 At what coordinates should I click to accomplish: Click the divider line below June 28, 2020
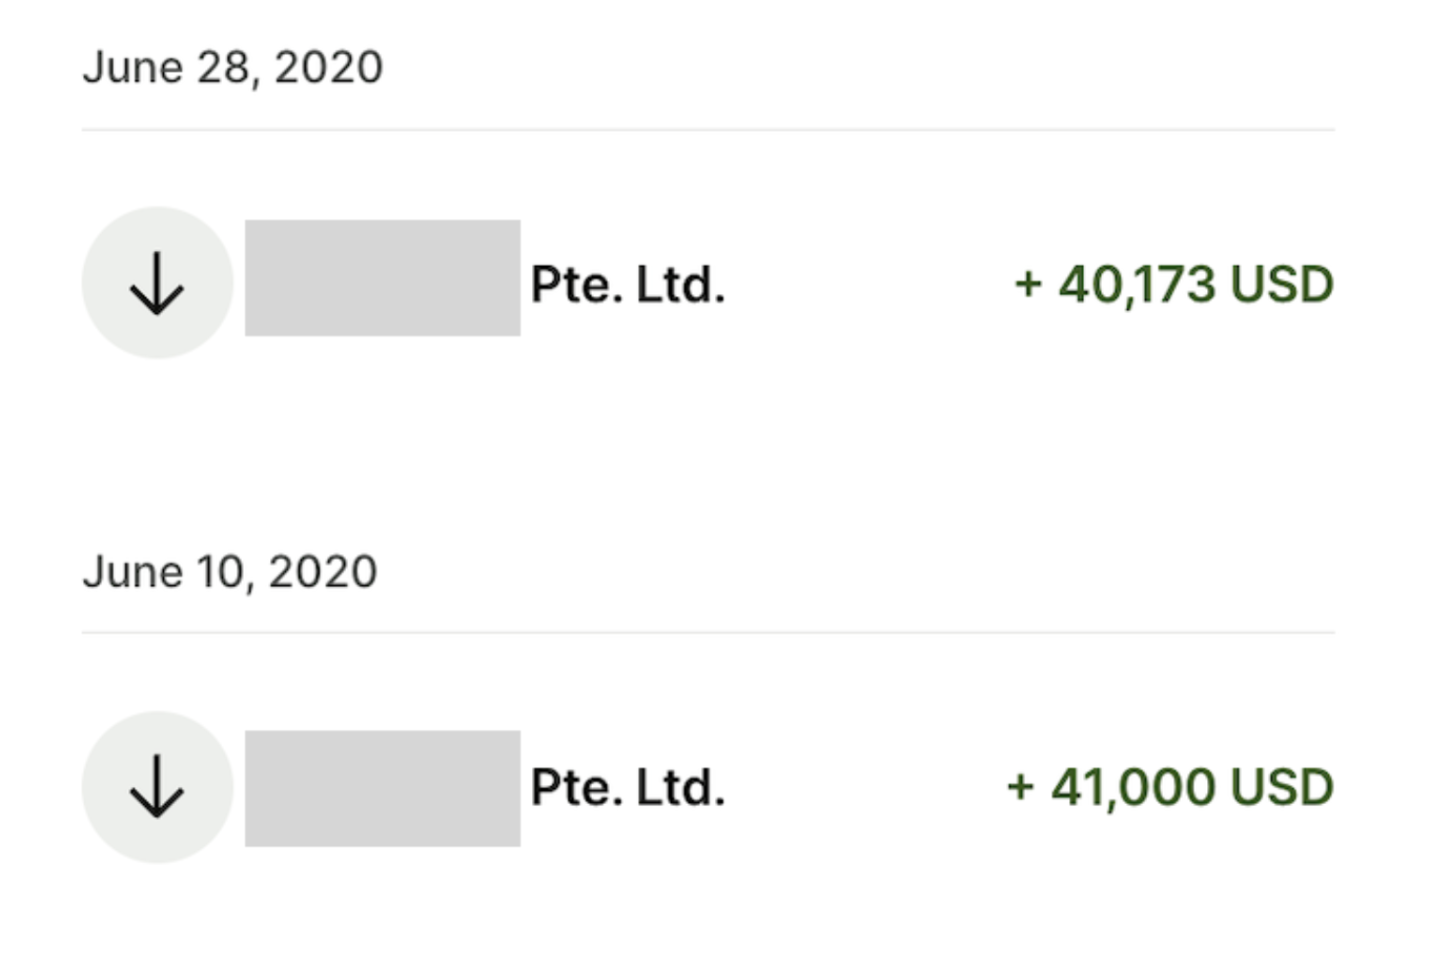pos(708,129)
